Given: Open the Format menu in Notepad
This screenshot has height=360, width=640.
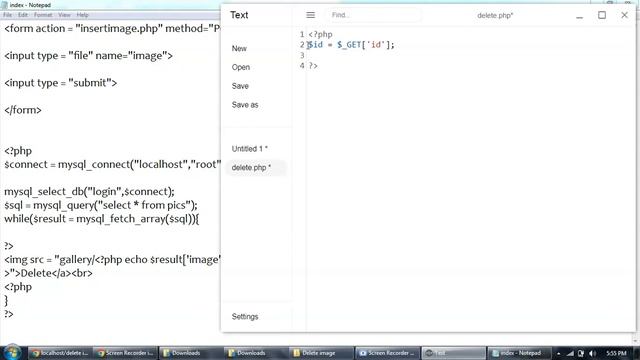Looking at the screenshot, I should pos(43,15).
